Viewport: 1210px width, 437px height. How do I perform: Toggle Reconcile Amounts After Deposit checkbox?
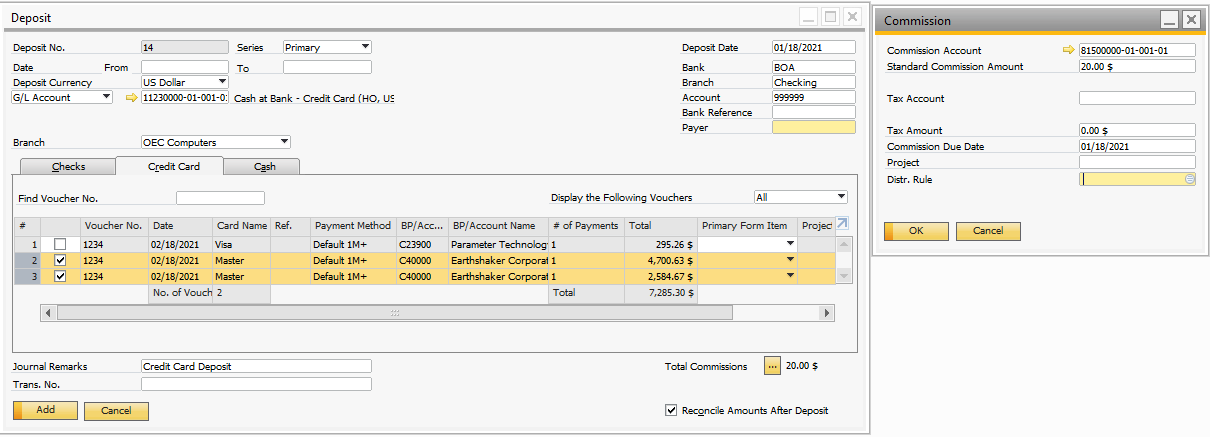[671, 410]
